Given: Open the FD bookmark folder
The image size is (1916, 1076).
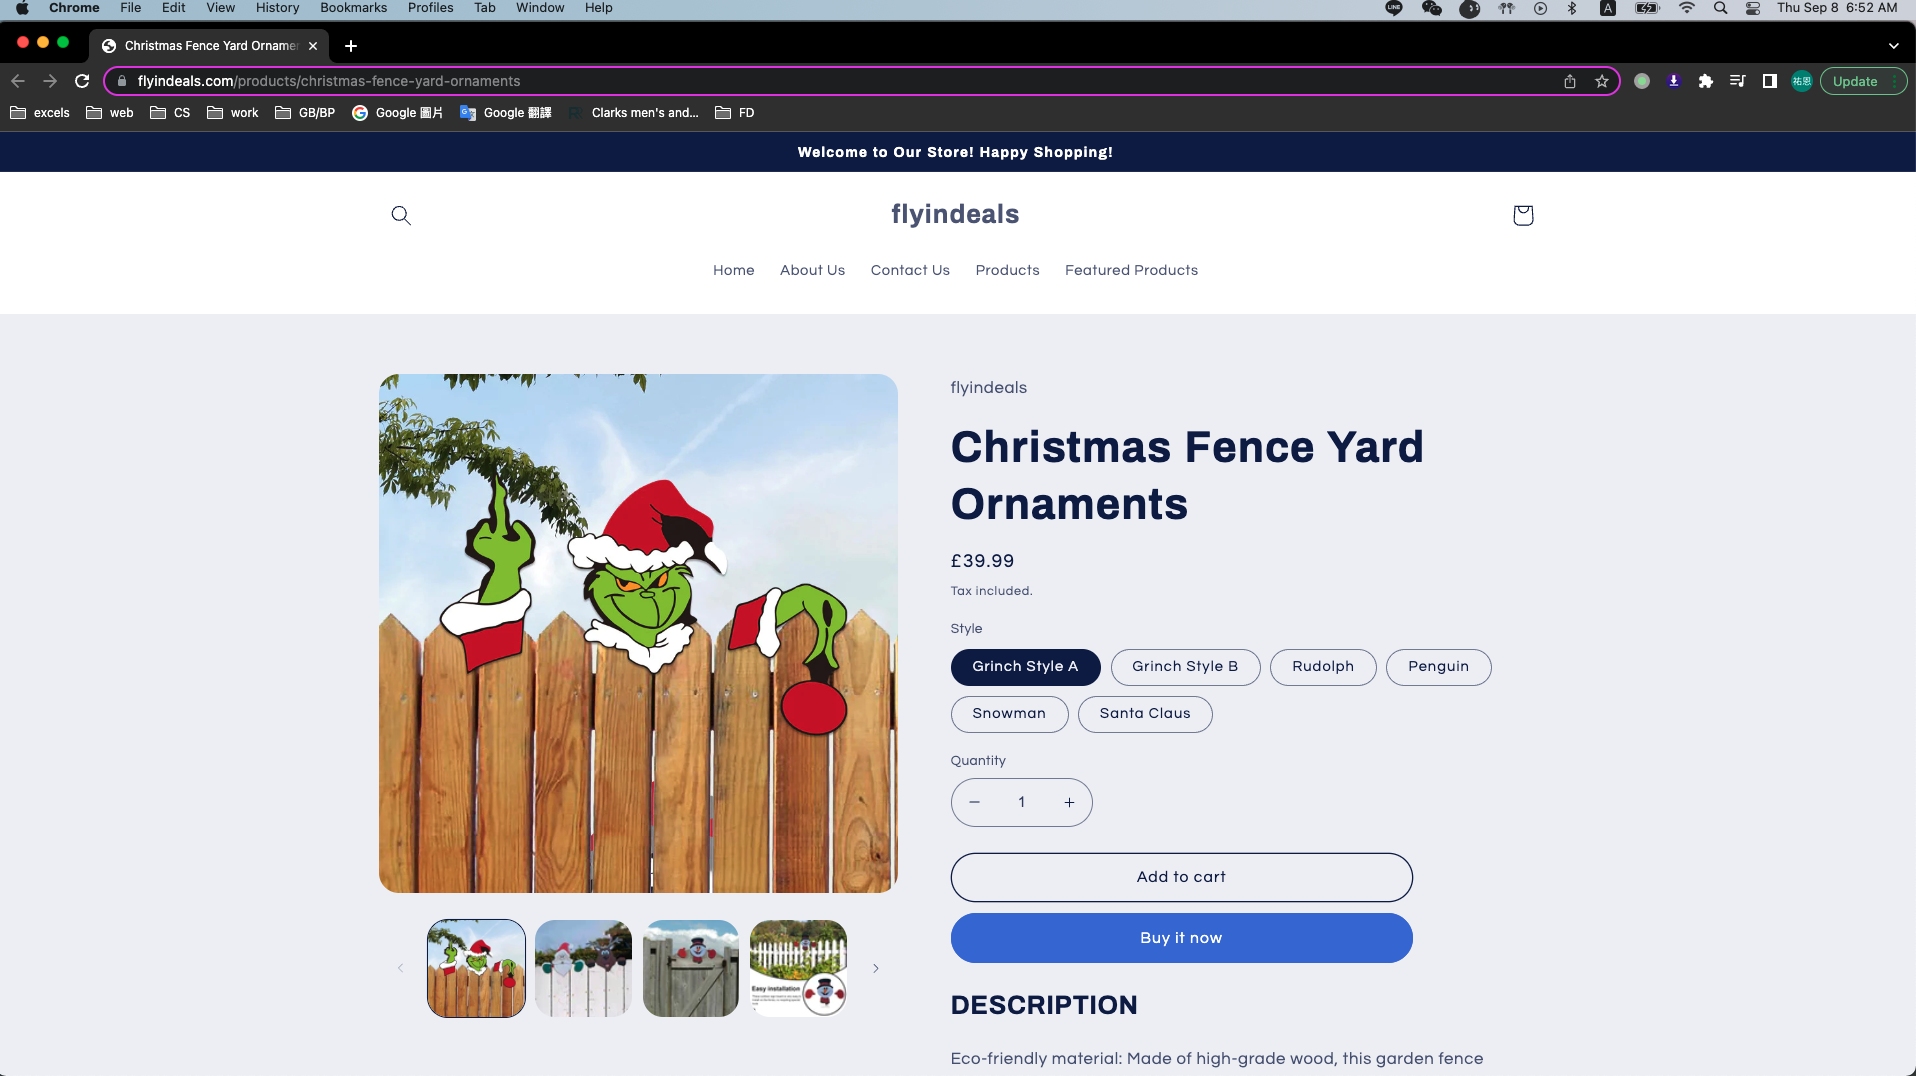Looking at the screenshot, I should coord(735,113).
